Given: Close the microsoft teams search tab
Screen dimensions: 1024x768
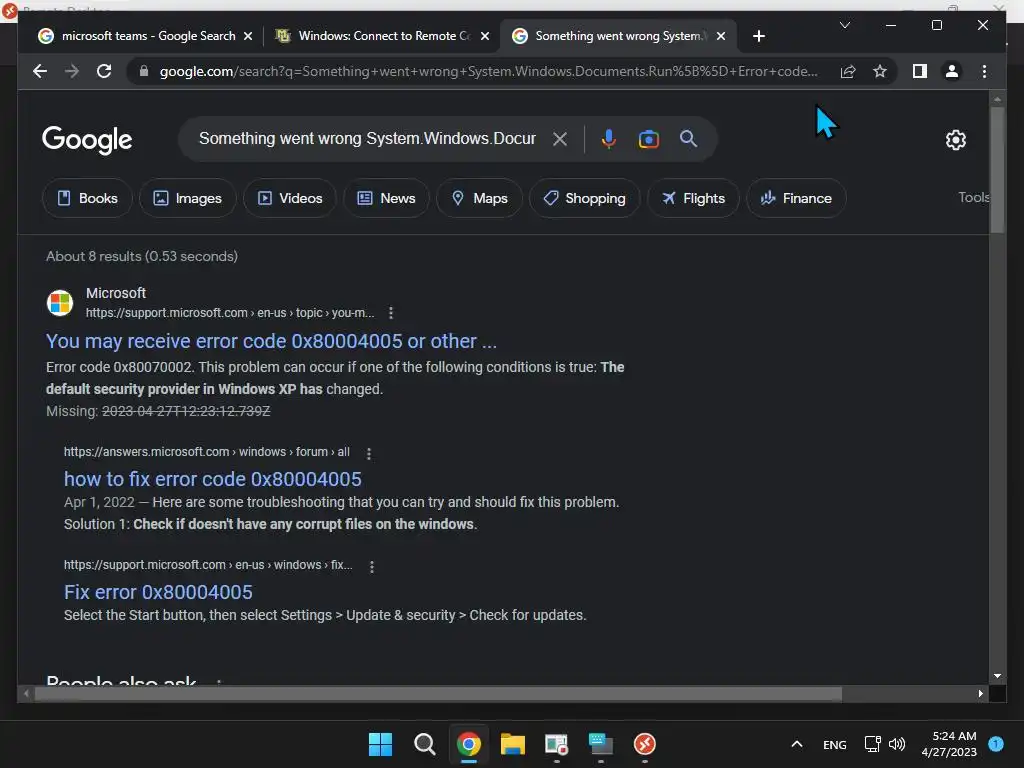Looking at the screenshot, I should [x=248, y=37].
